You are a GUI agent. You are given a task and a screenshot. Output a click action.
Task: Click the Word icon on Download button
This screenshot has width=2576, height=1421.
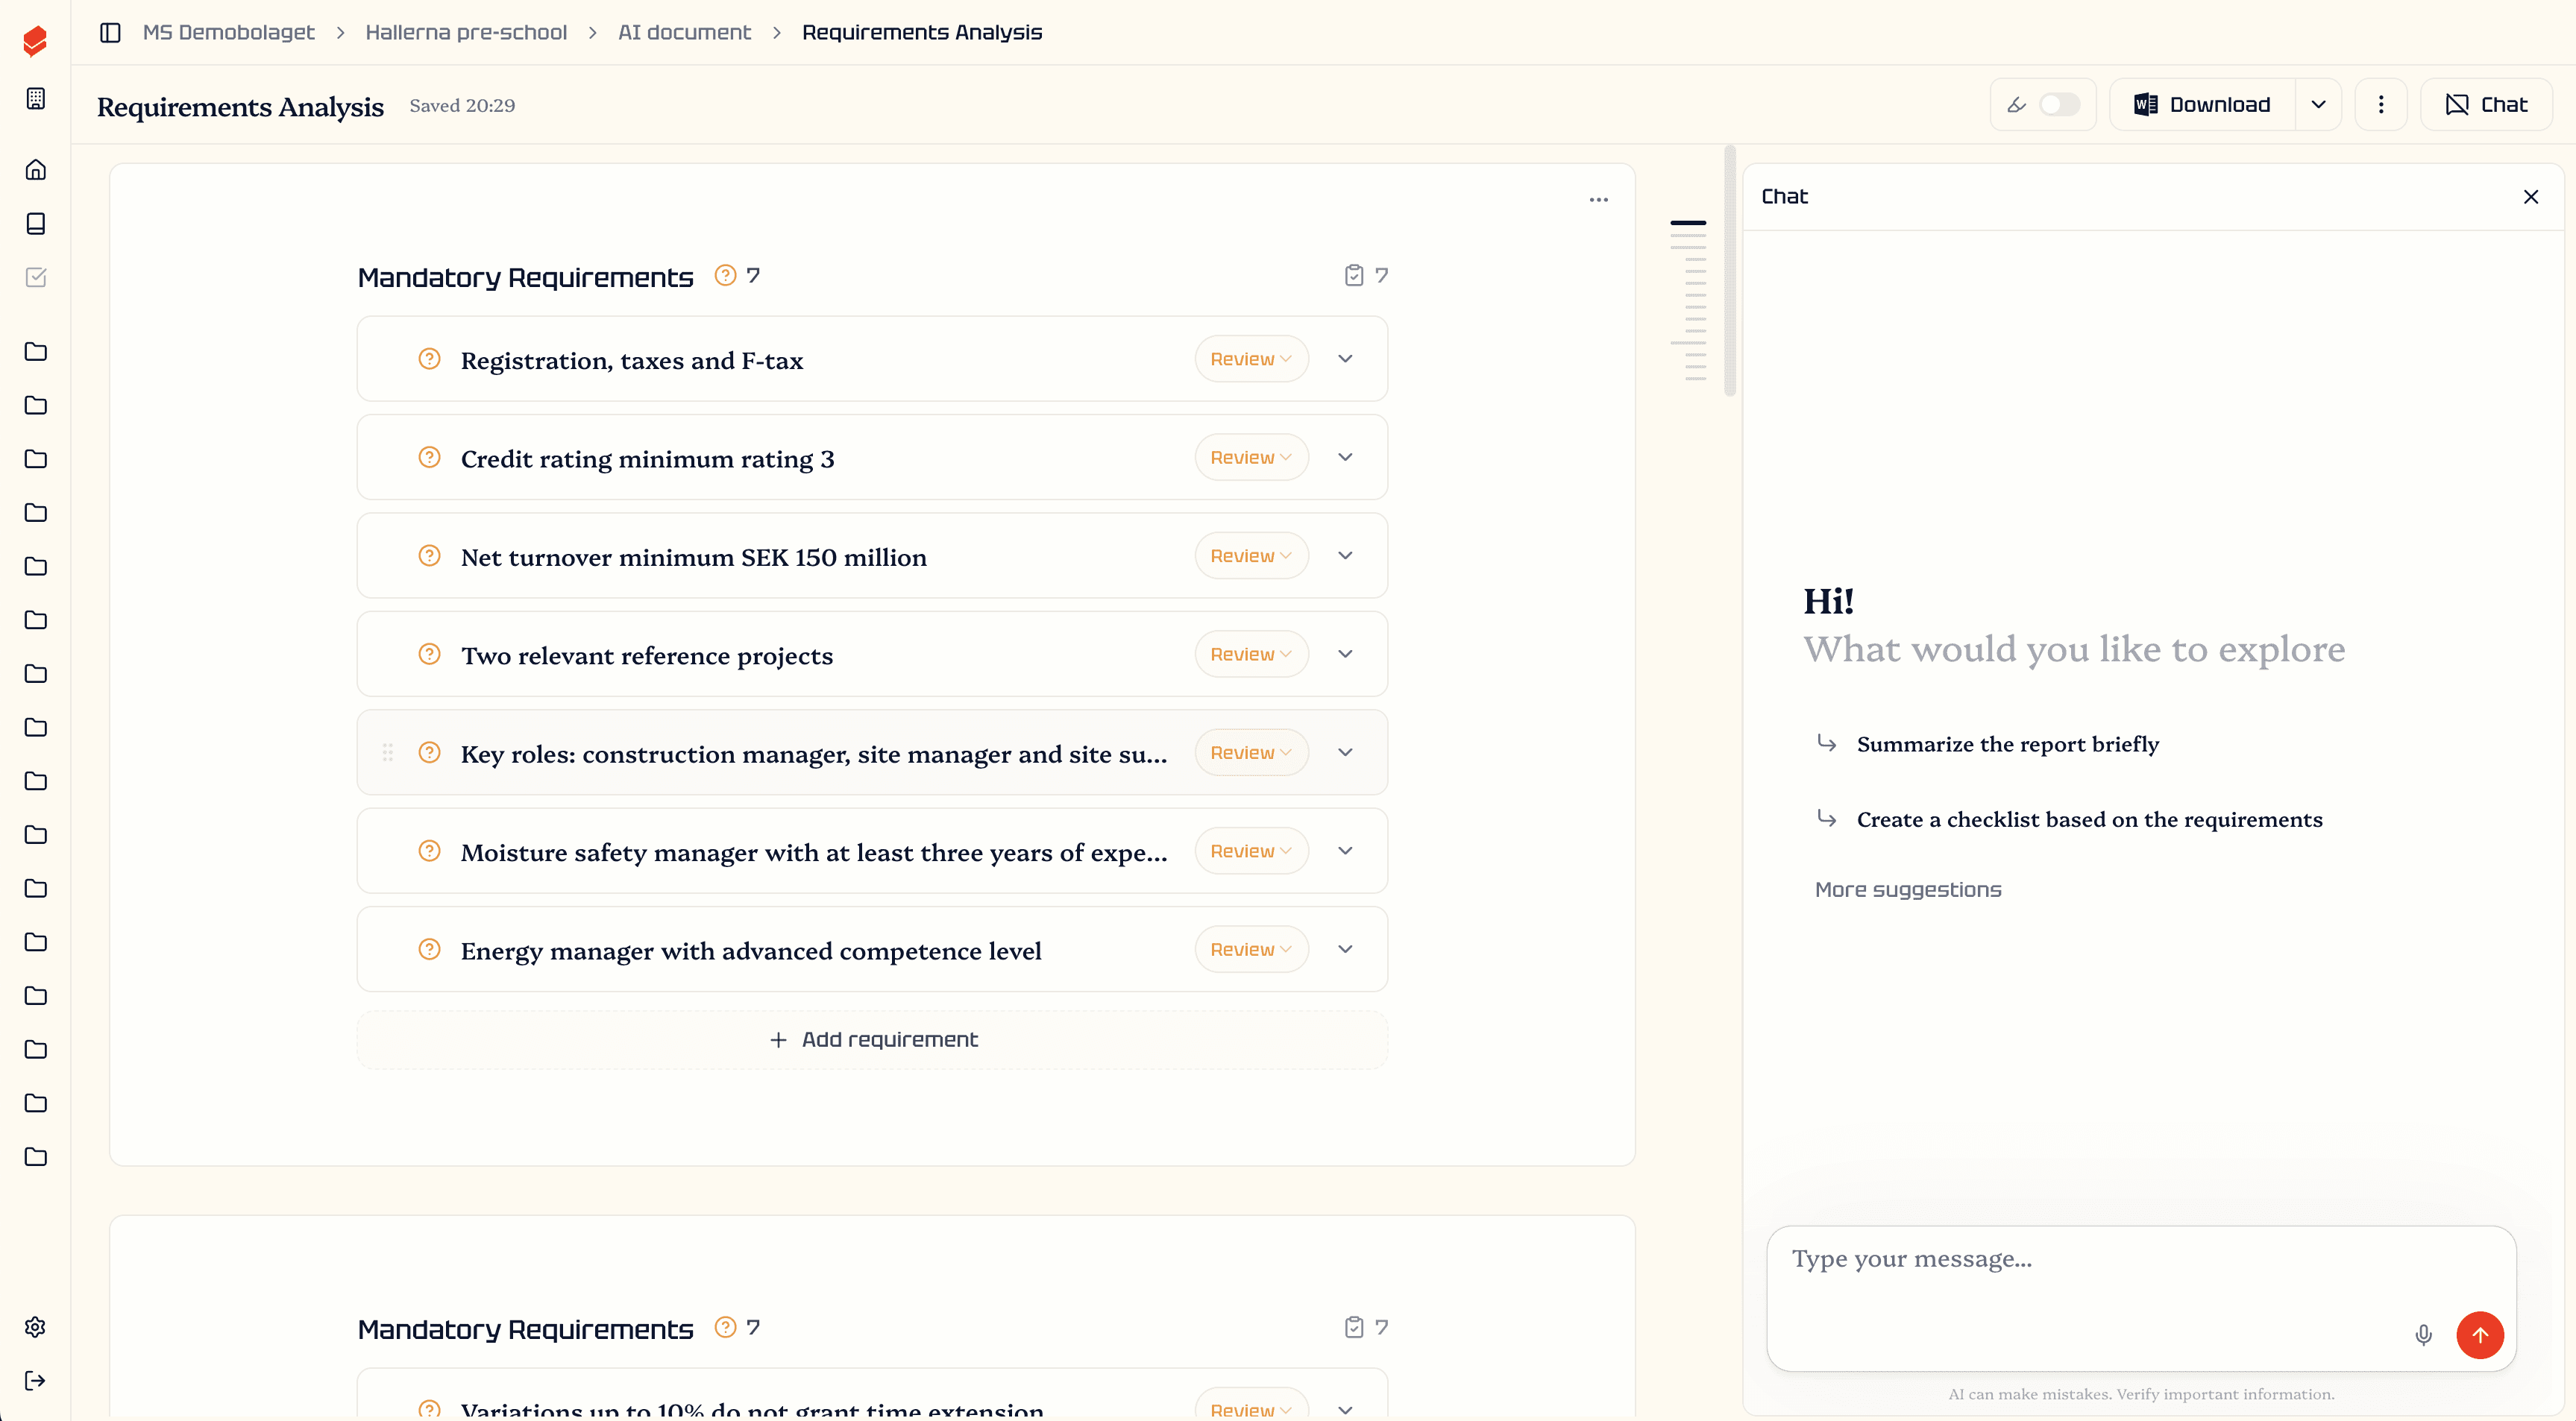coord(2146,105)
